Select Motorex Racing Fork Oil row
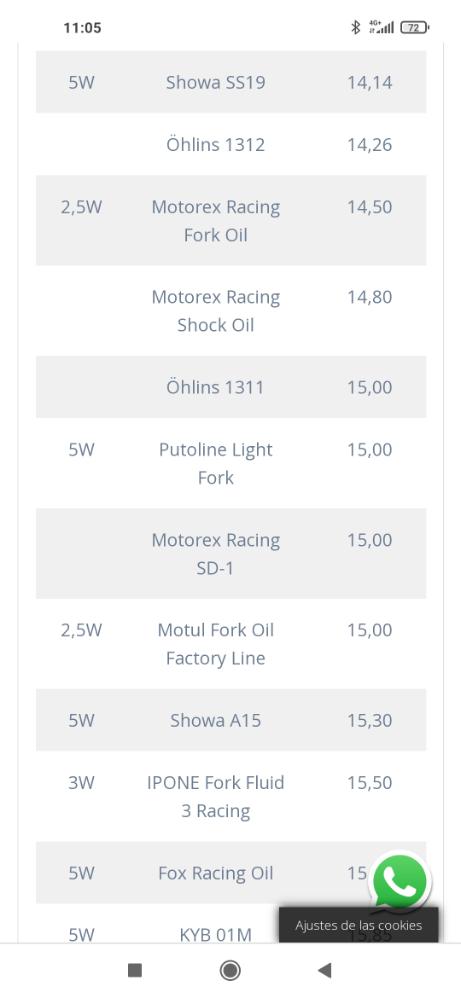 click(x=230, y=221)
